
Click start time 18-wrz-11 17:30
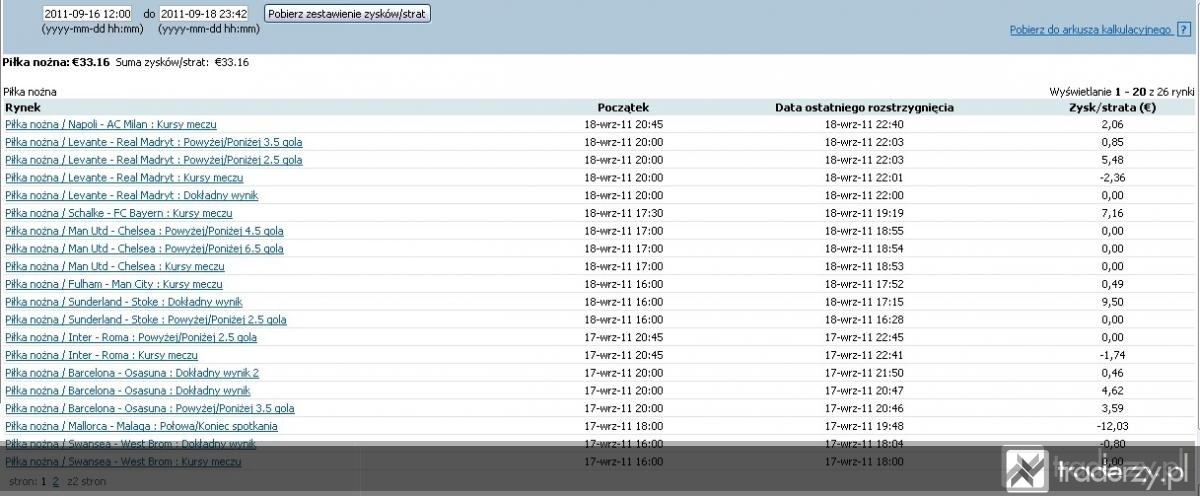pos(623,214)
